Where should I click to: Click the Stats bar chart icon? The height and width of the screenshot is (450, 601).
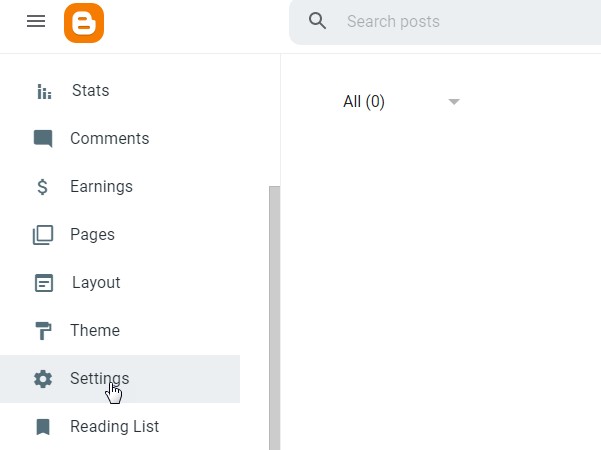(44, 92)
